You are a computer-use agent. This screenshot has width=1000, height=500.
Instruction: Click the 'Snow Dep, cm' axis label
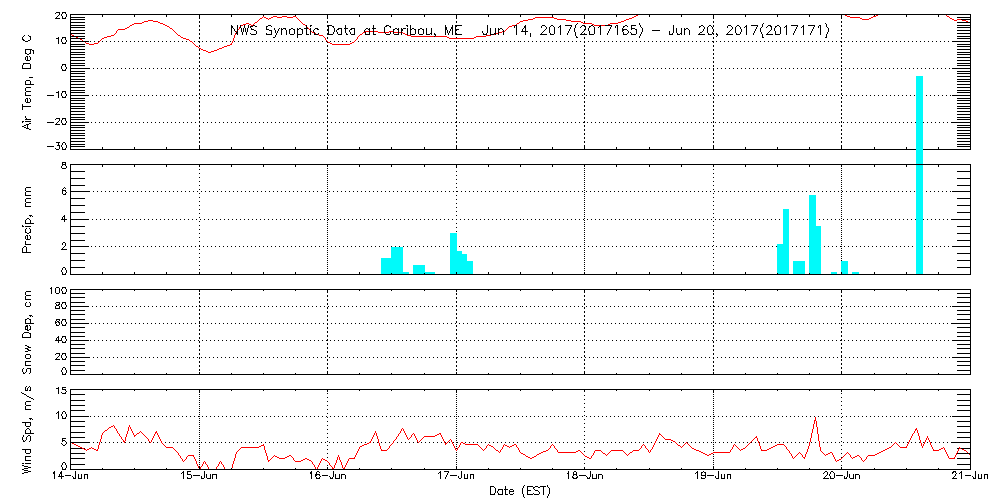(x=27, y=331)
